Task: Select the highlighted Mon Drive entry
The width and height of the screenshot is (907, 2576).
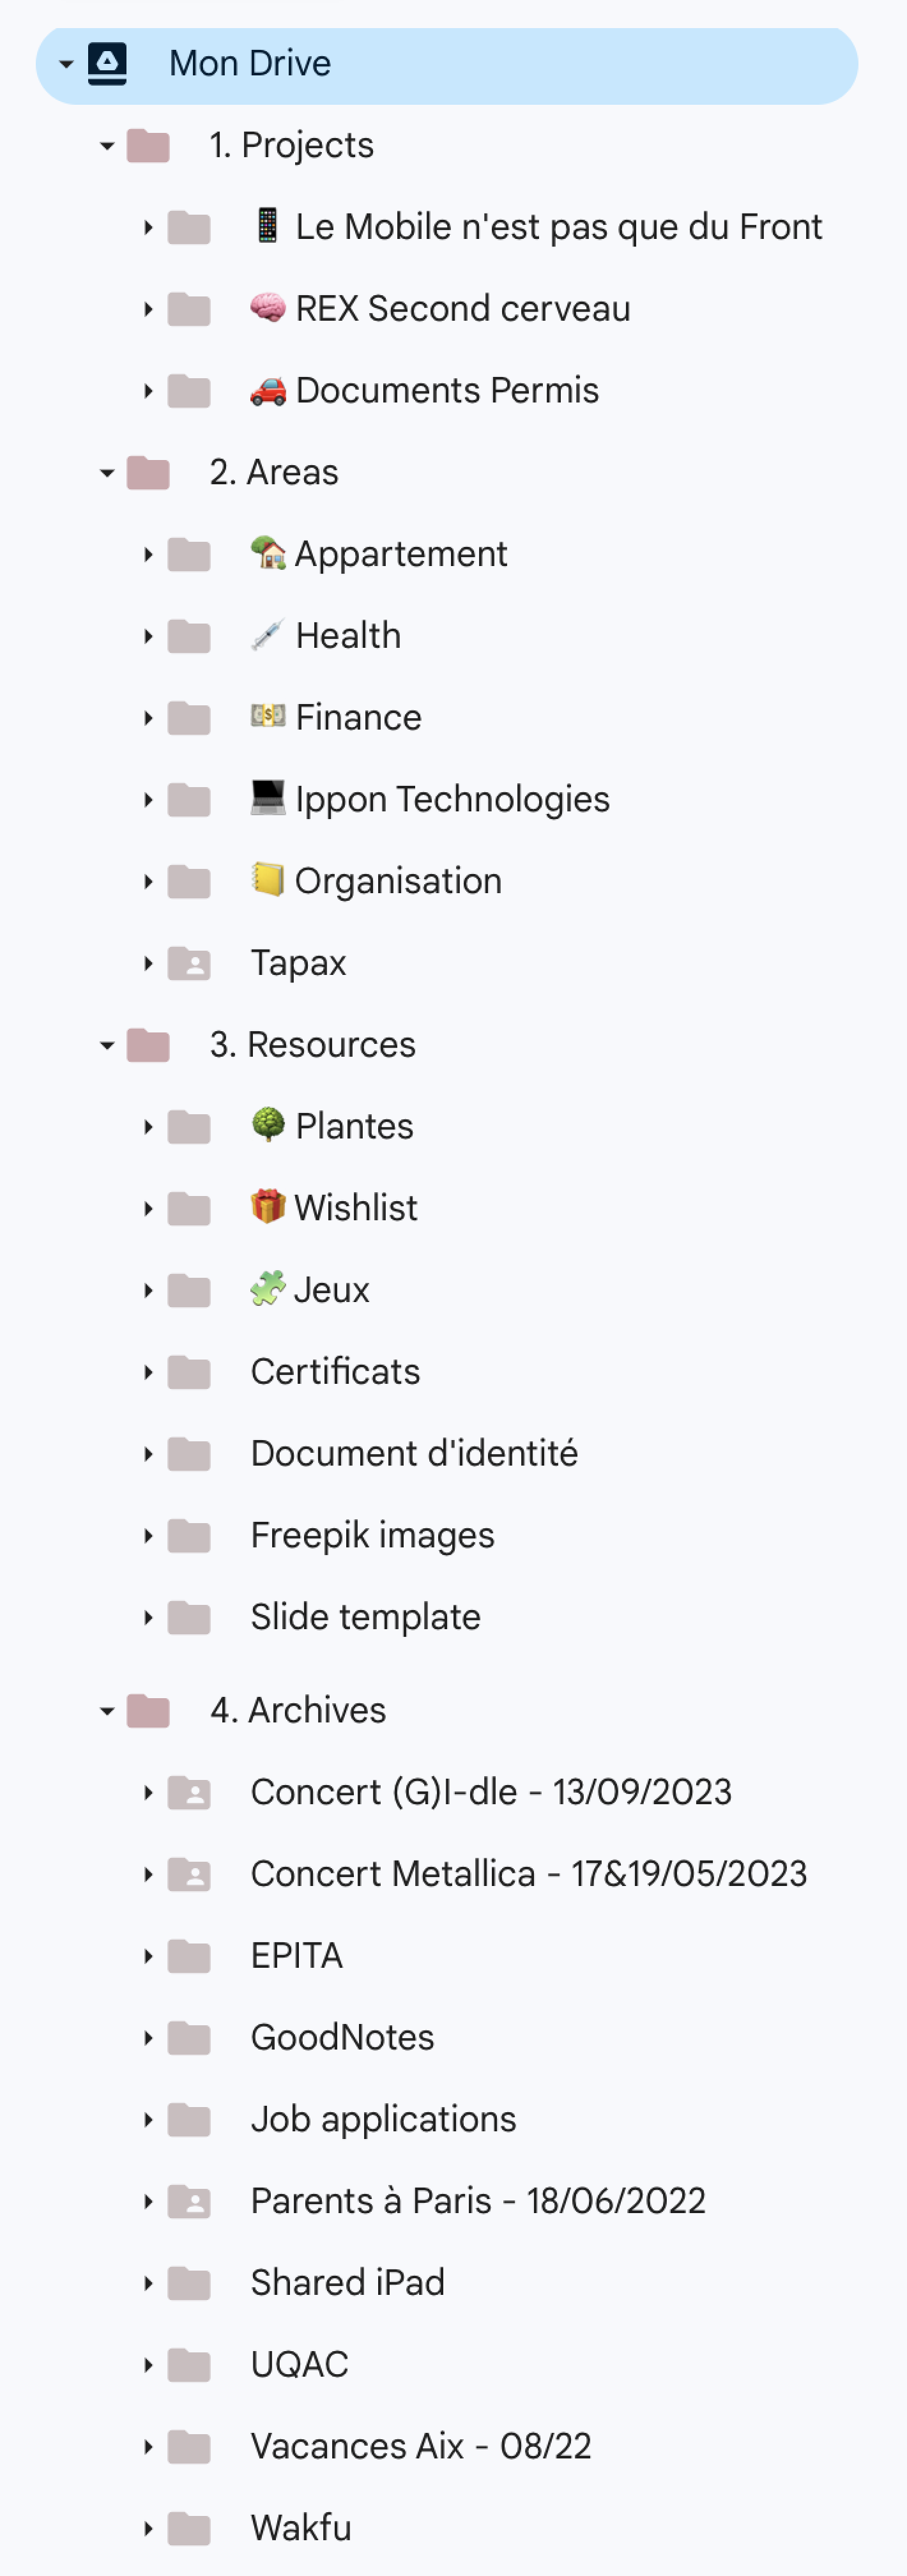Action: (250, 62)
